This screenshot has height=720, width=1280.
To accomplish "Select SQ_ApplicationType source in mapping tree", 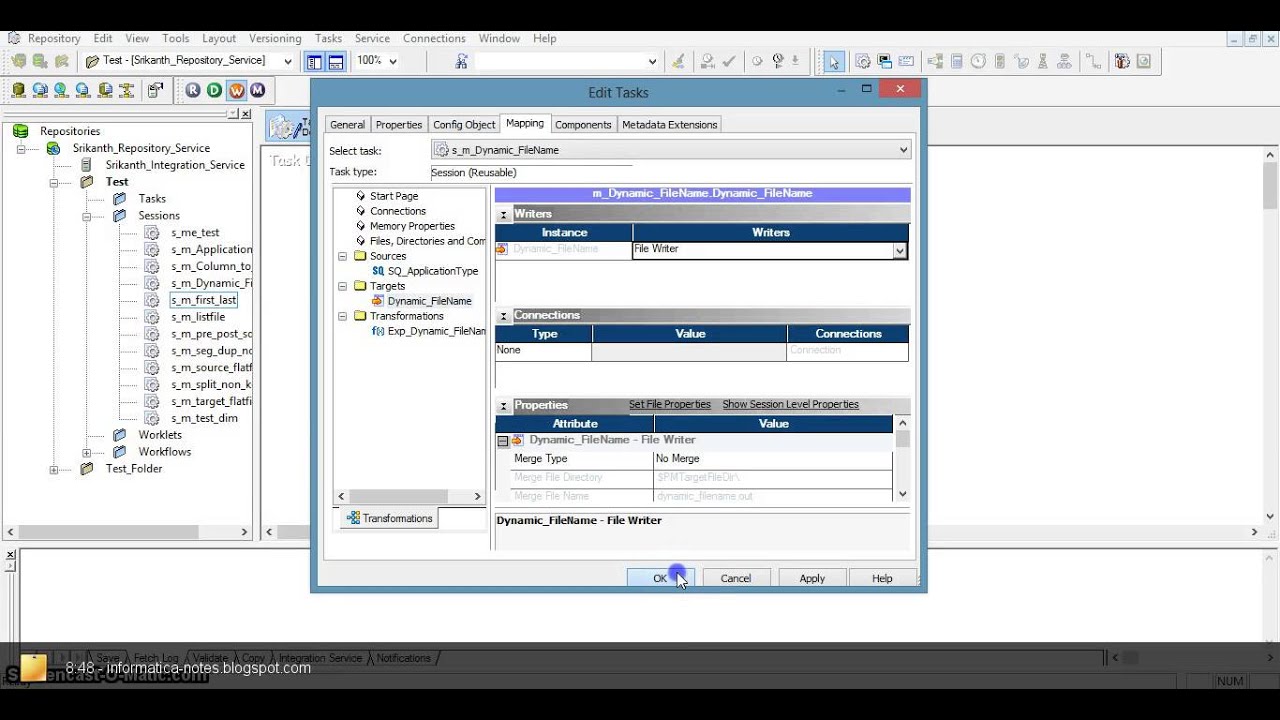I will tap(433, 271).
